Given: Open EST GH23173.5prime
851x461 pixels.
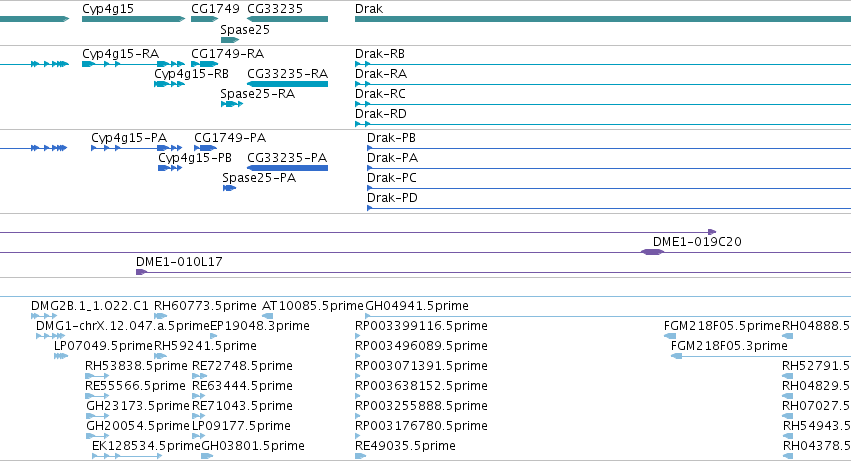Looking at the screenshot, I should pos(138,406).
